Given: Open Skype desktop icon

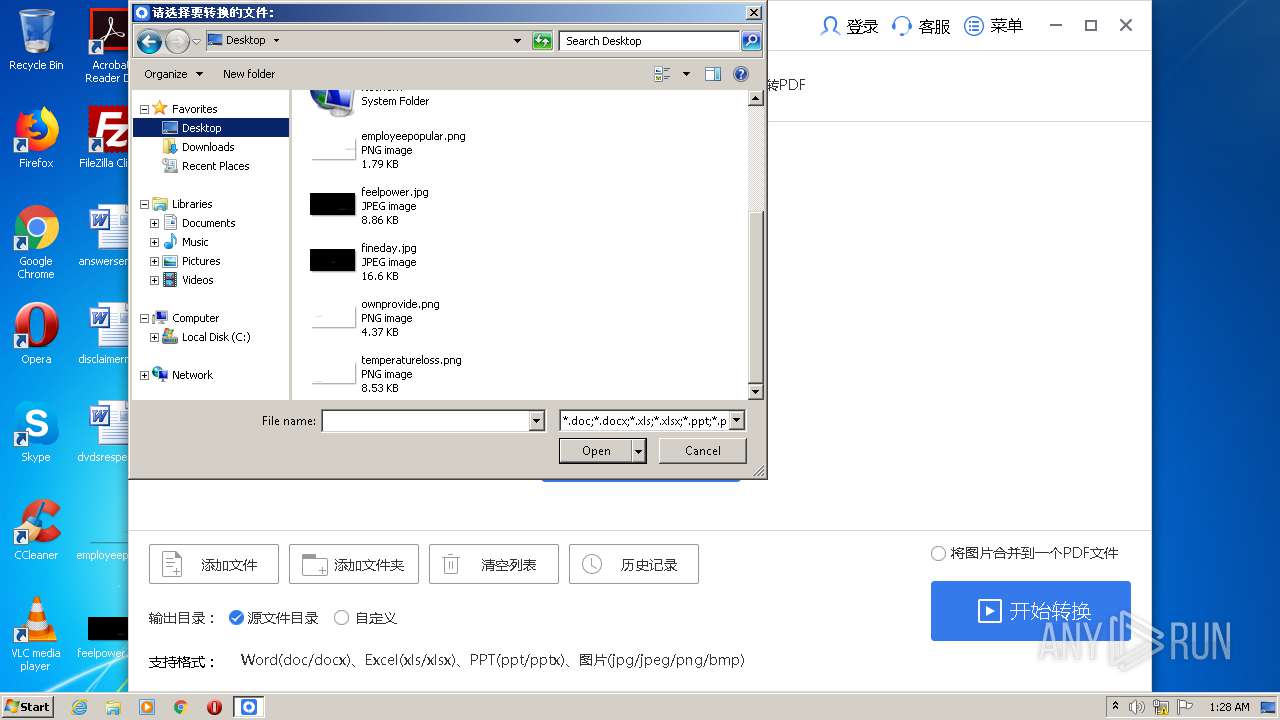Looking at the screenshot, I should click(36, 432).
